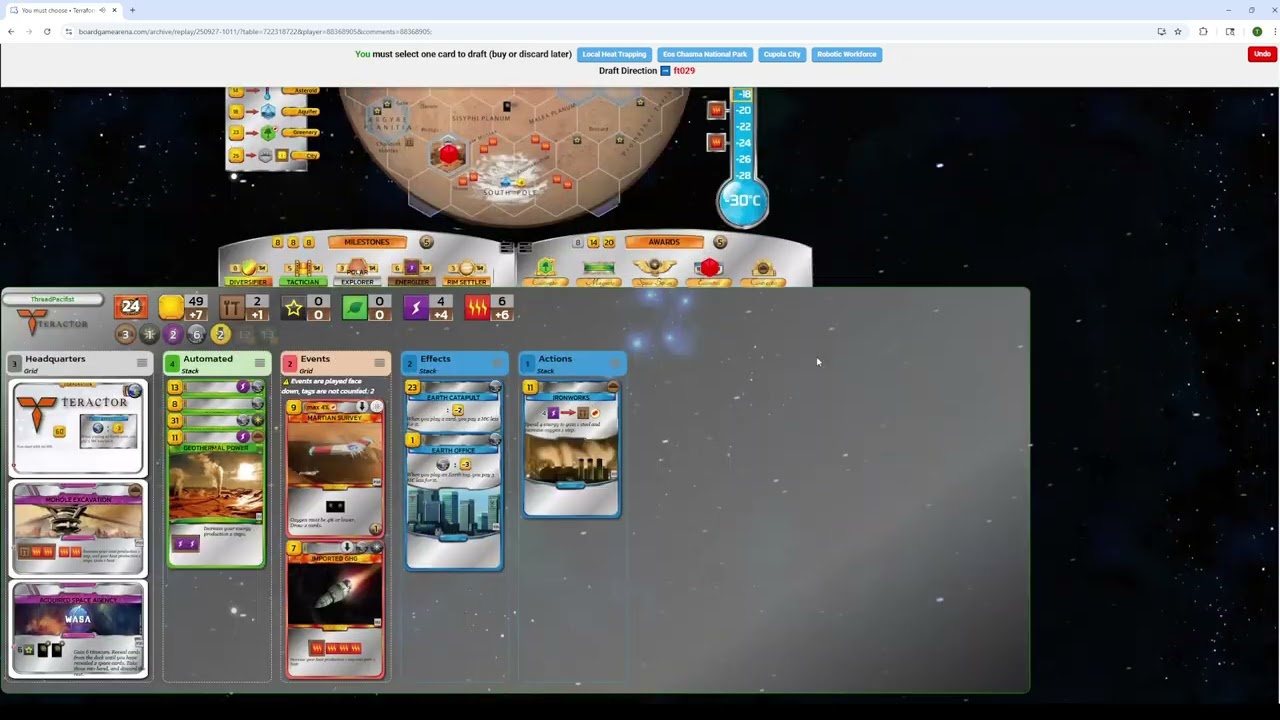This screenshot has height=720, width=1280.
Task: Open the browser extensions menu
Action: tap(1203, 31)
